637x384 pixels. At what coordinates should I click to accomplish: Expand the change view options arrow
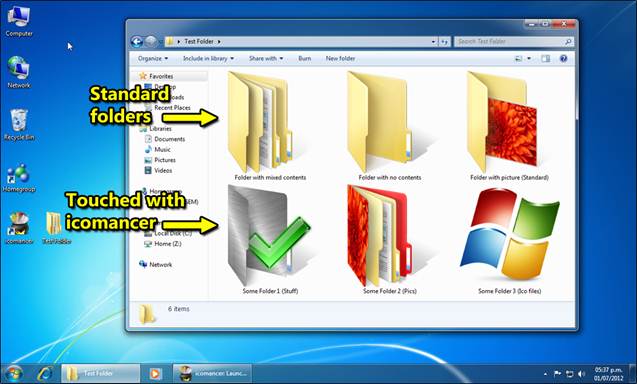[x=529, y=59]
